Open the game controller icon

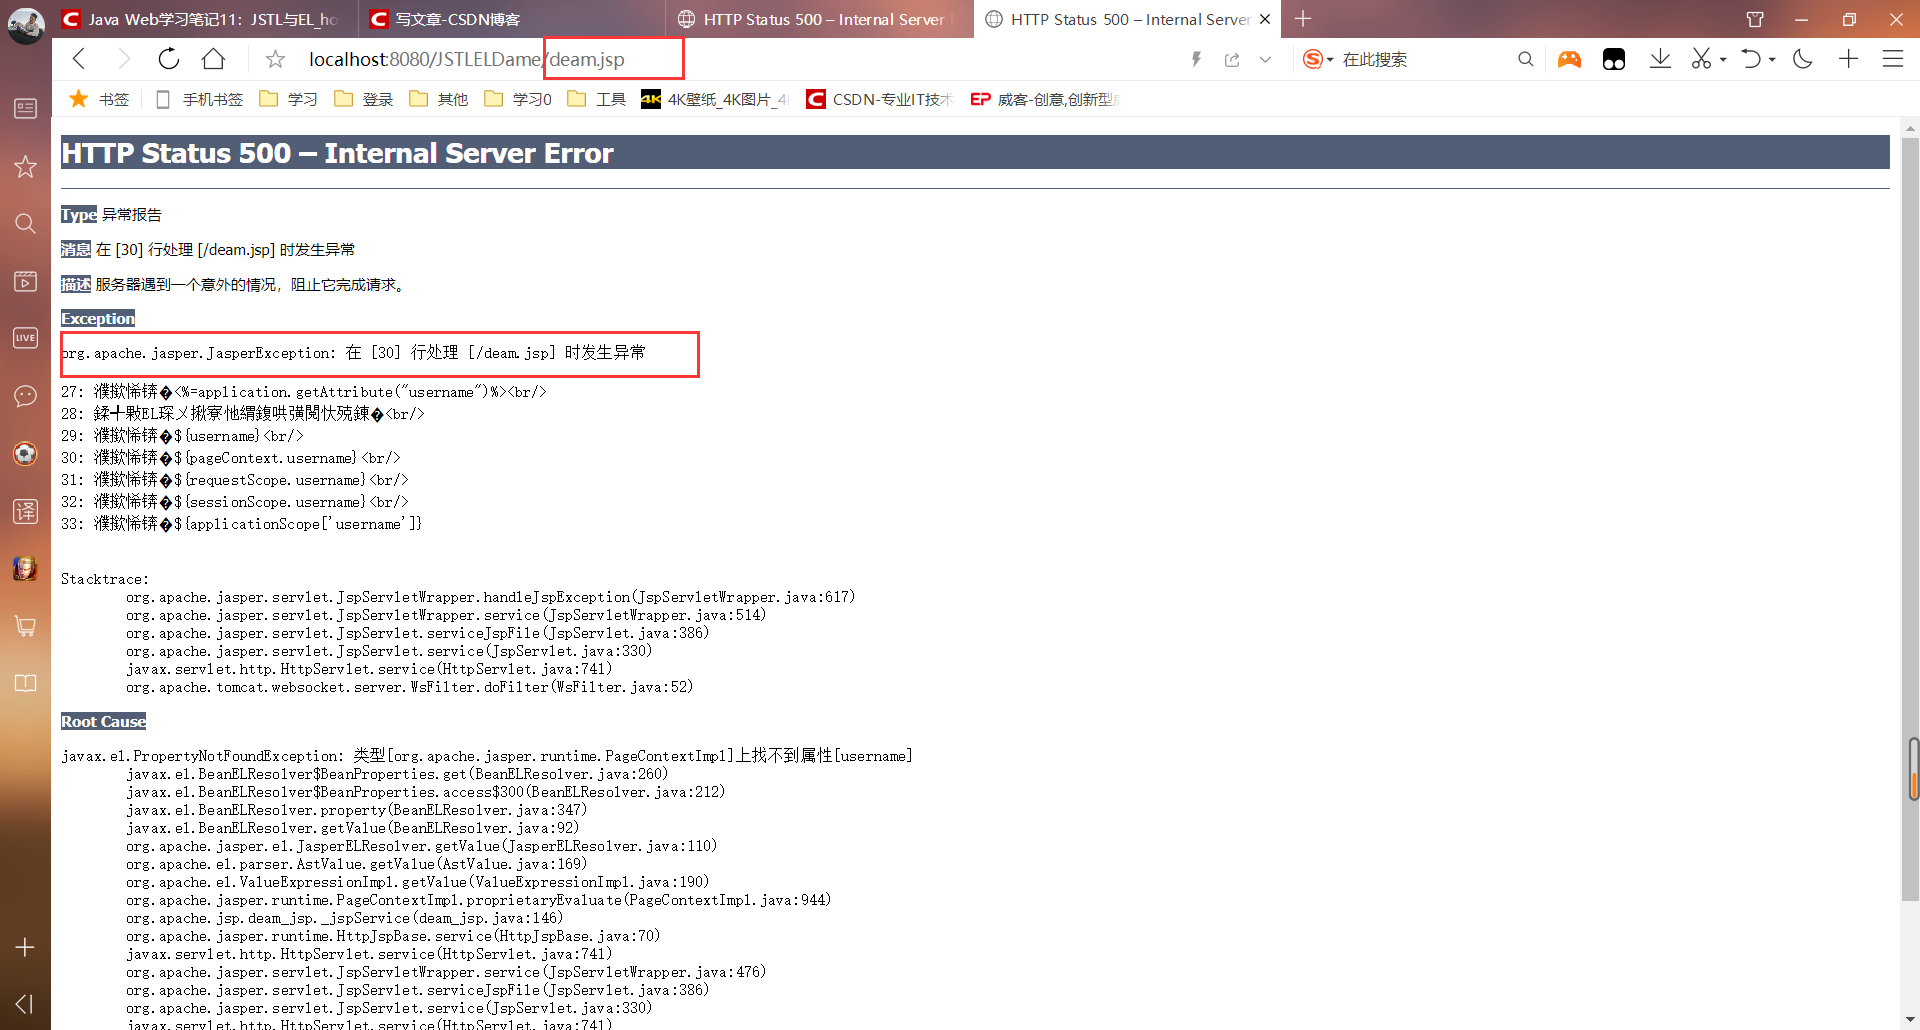click(1569, 60)
